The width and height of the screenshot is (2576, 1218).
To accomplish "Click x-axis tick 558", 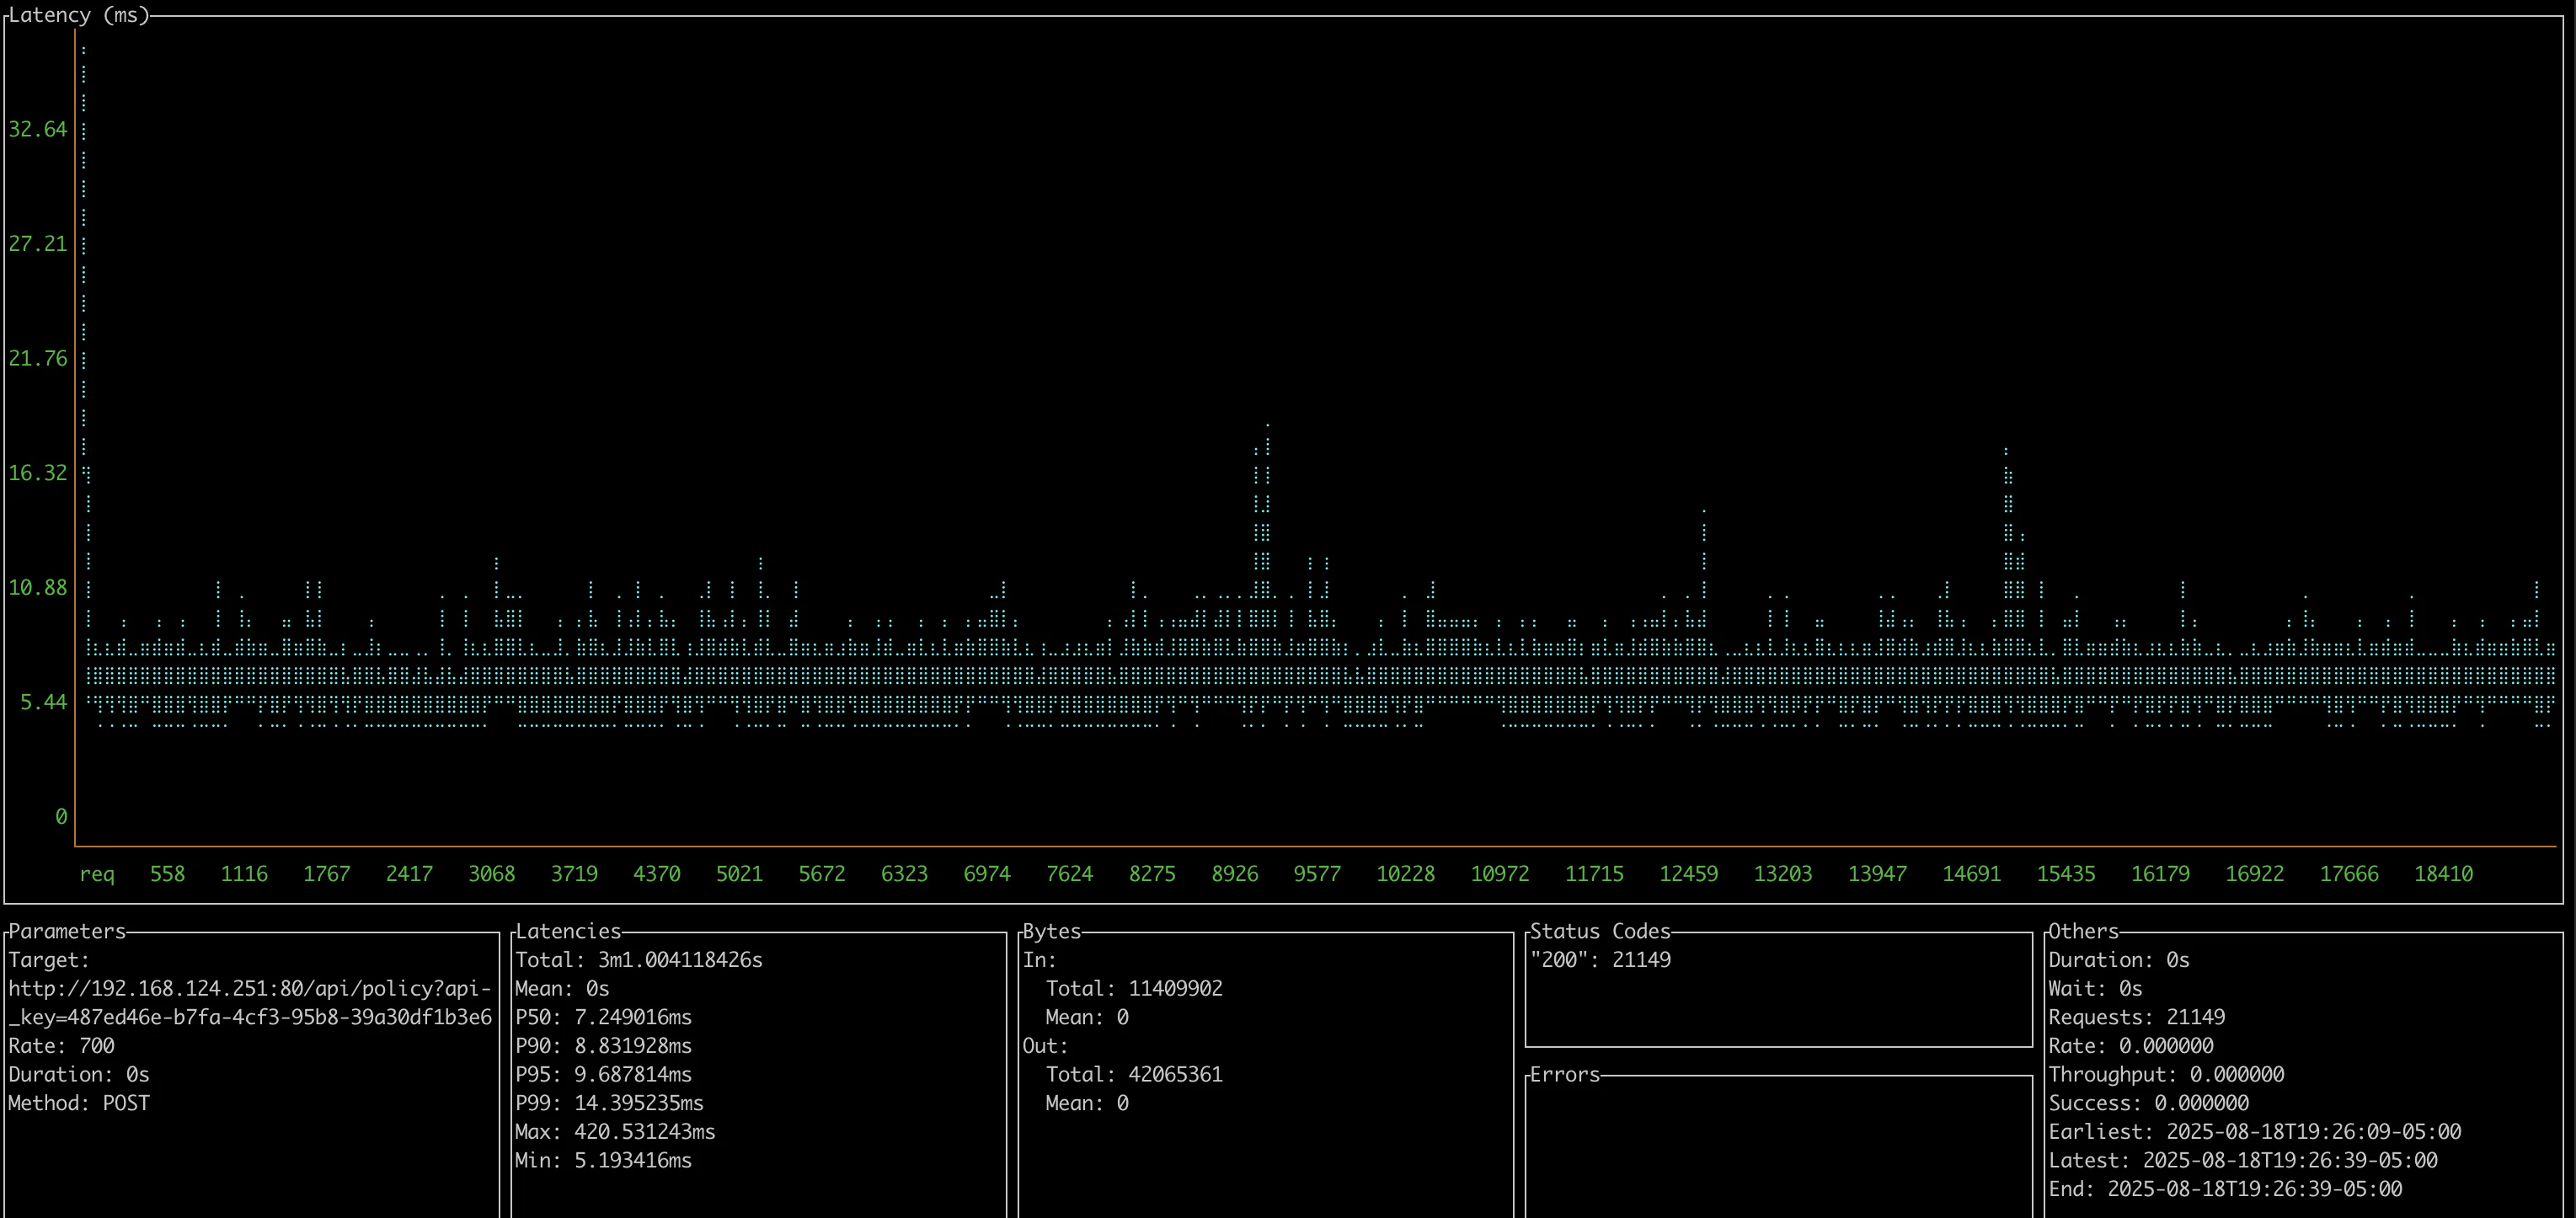I will coord(167,874).
